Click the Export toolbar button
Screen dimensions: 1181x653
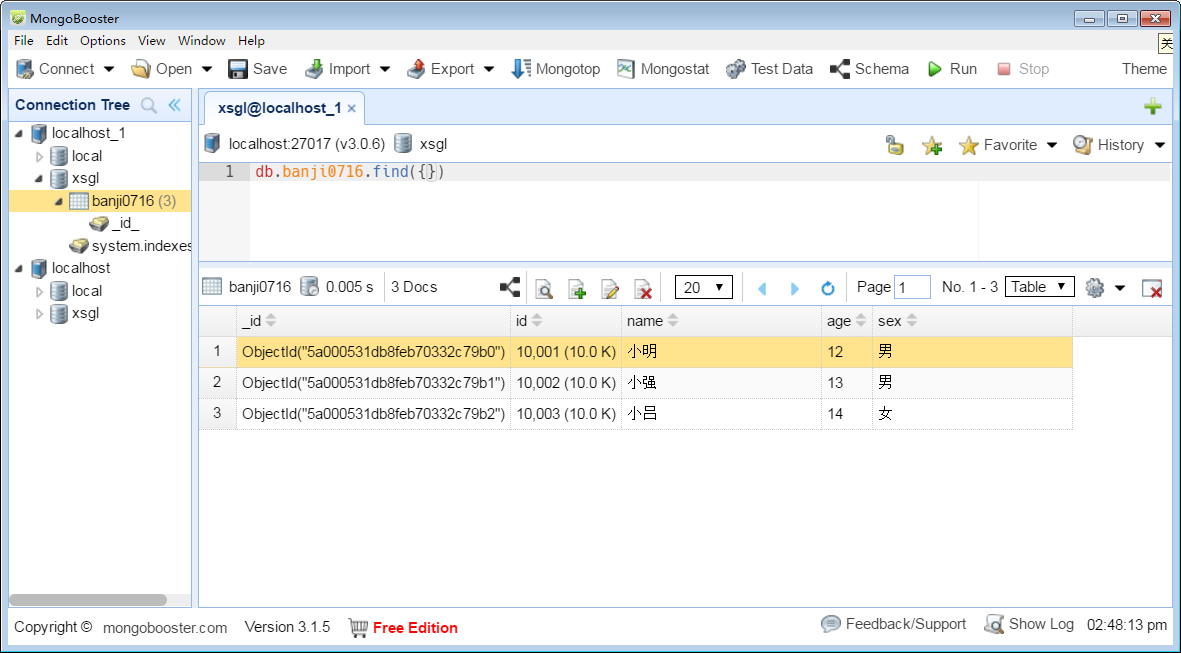pos(440,69)
